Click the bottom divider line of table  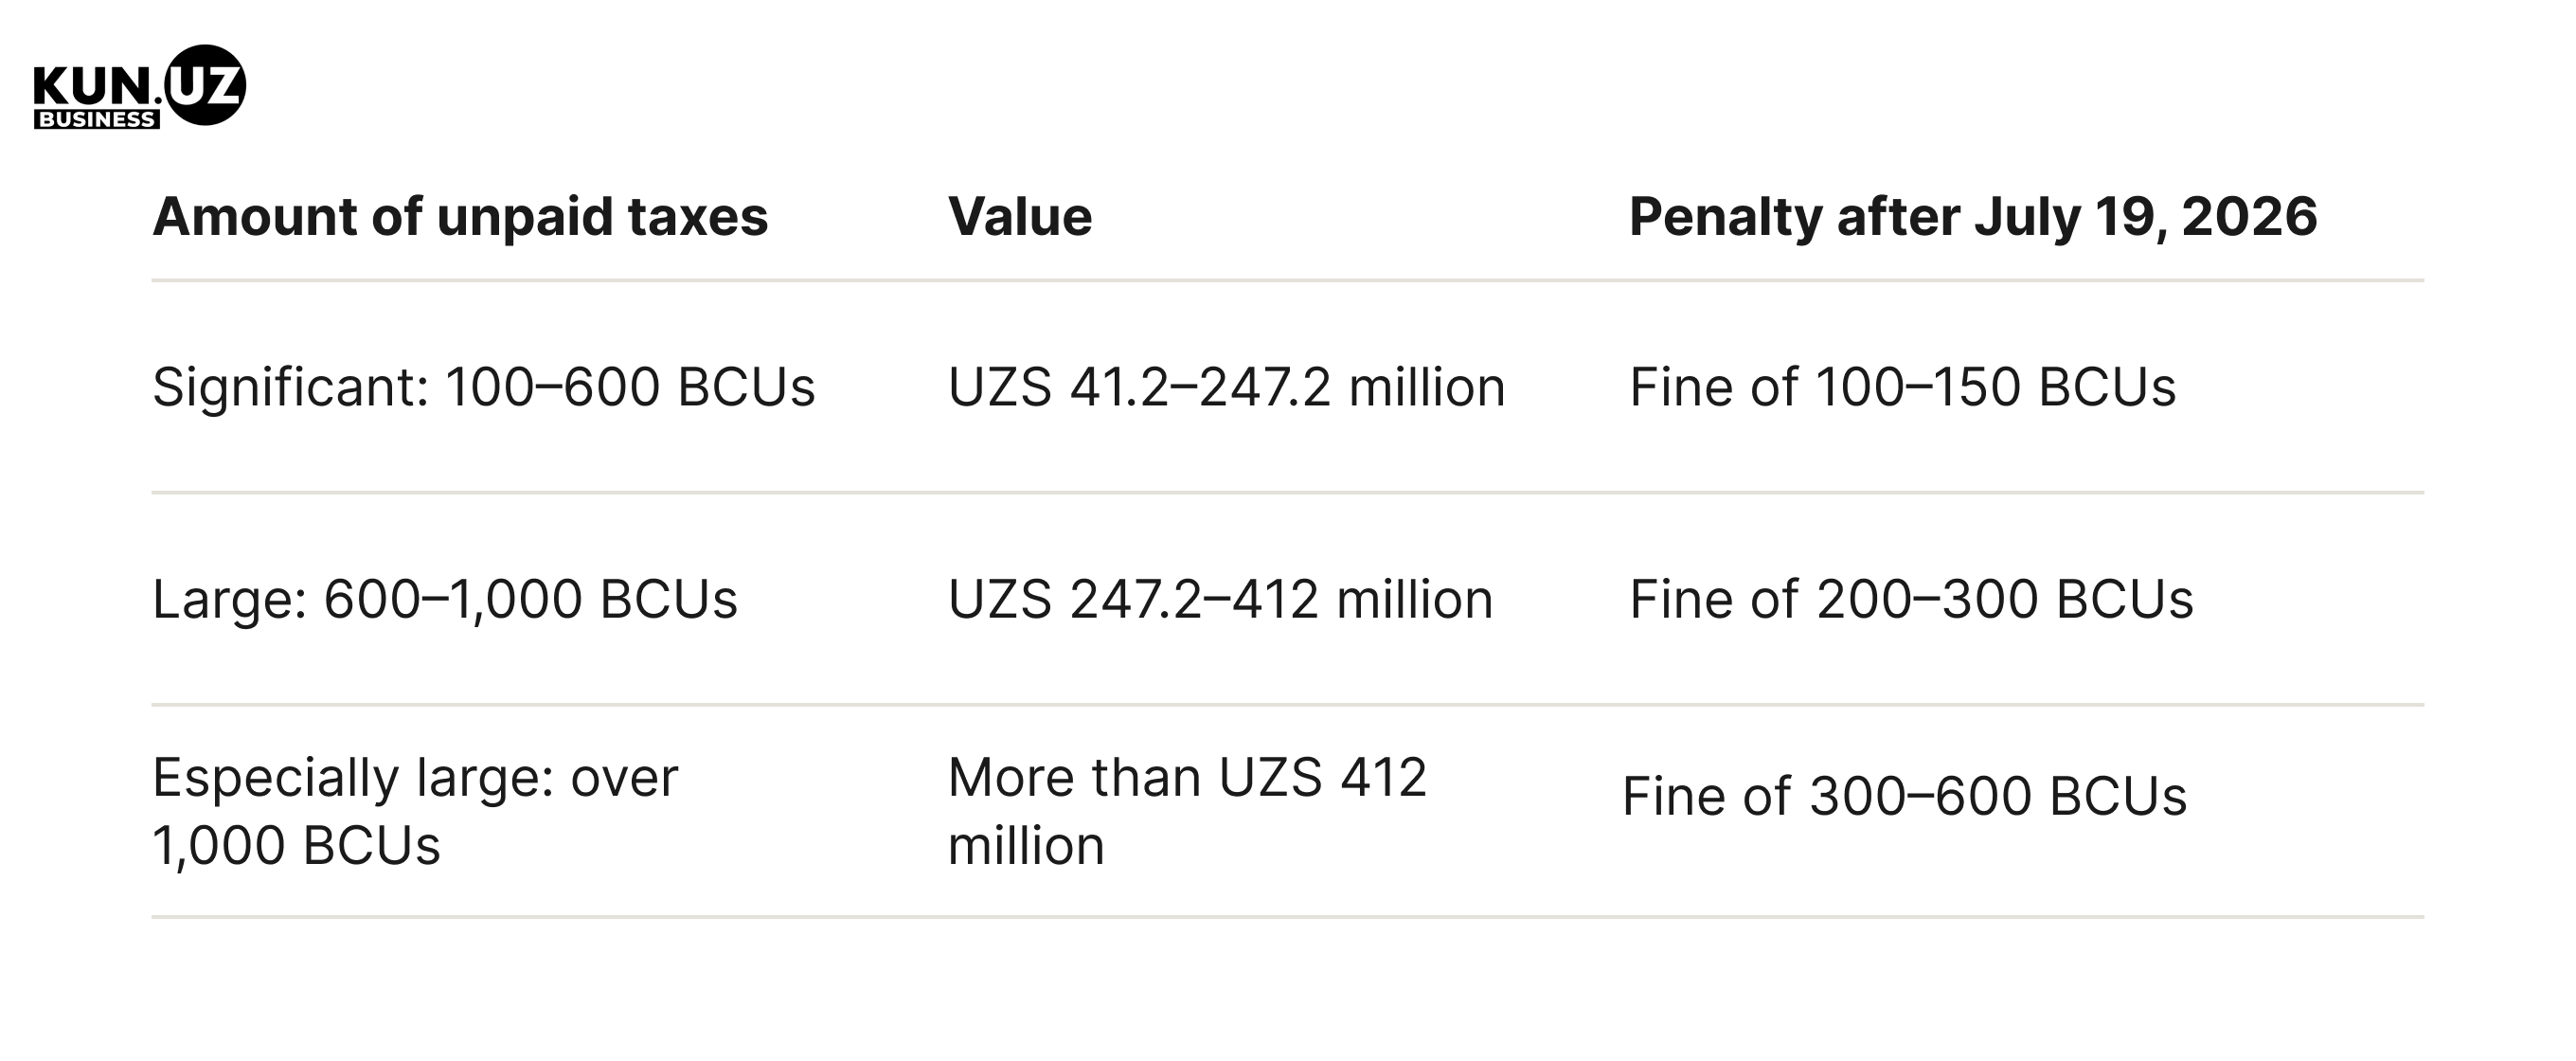tap(1288, 917)
